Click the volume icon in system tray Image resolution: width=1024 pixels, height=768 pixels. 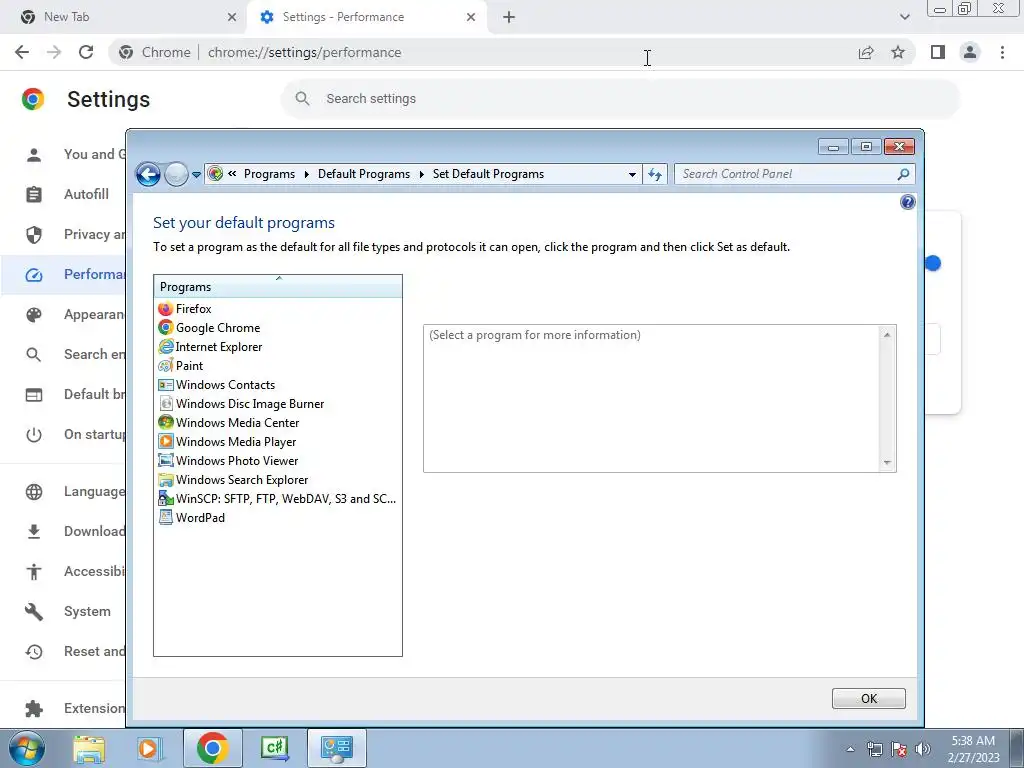[x=923, y=749]
